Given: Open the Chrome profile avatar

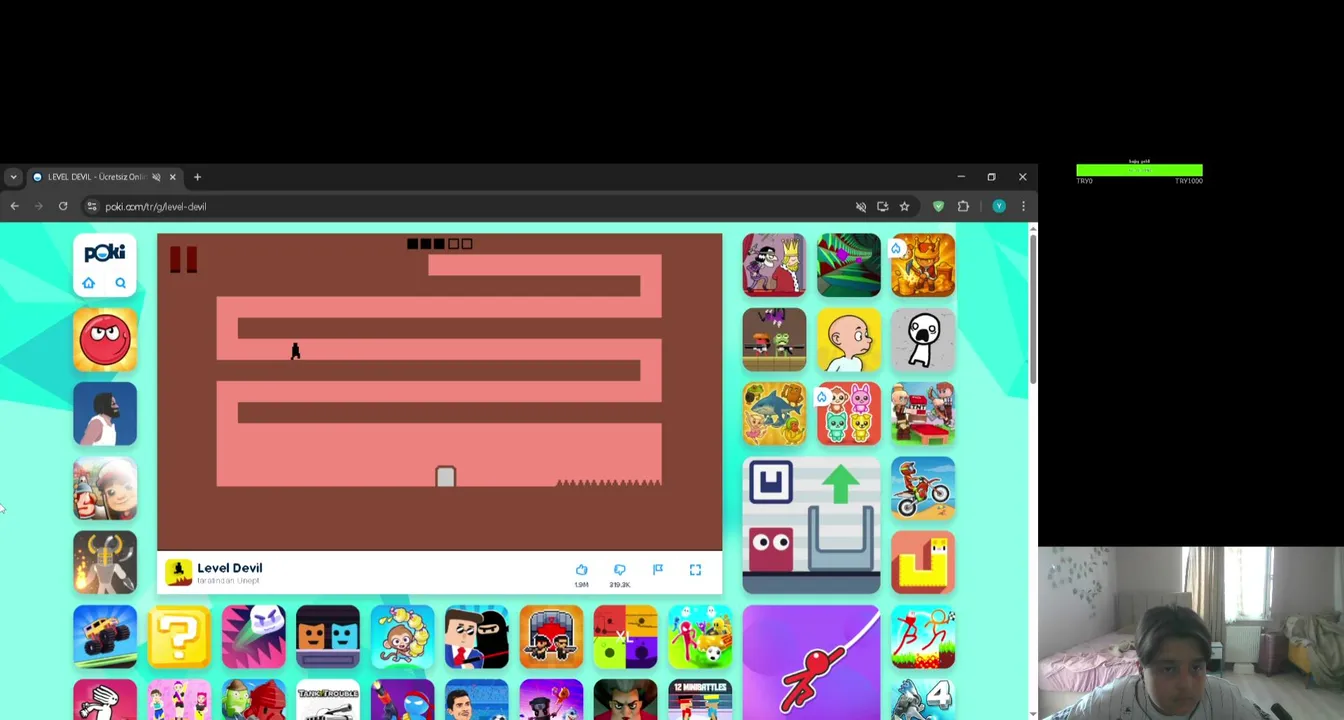Looking at the screenshot, I should pos(999,206).
